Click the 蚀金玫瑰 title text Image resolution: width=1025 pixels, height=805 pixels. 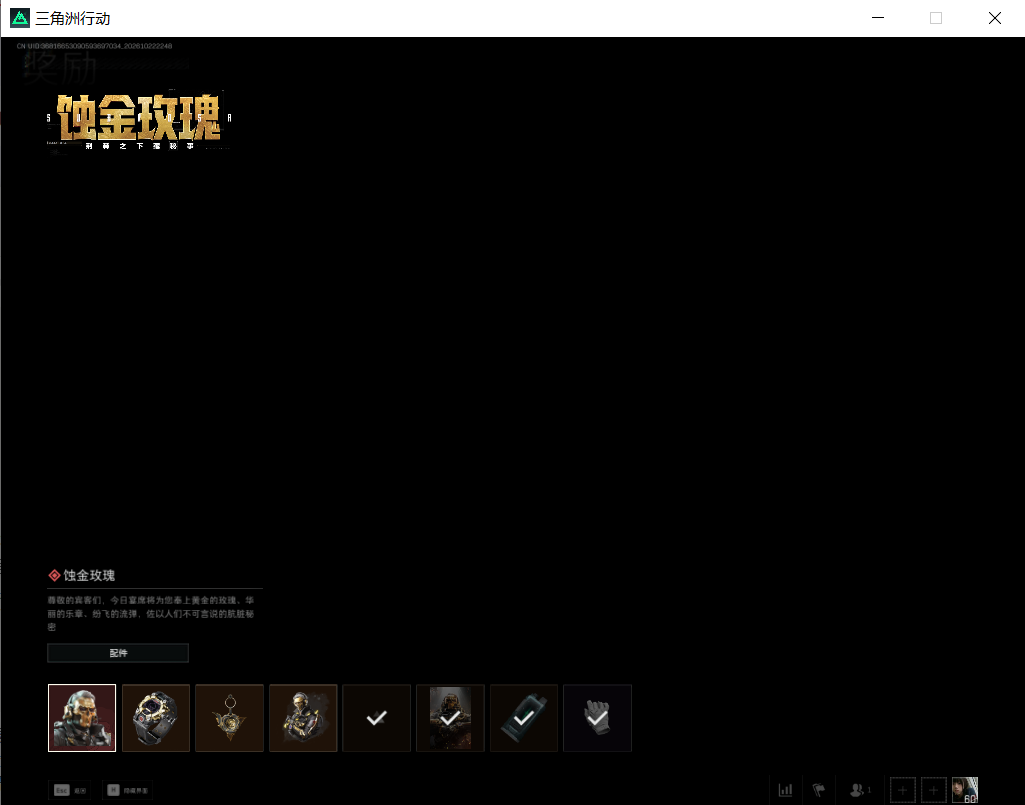pyautogui.click(x=89, y=575)
